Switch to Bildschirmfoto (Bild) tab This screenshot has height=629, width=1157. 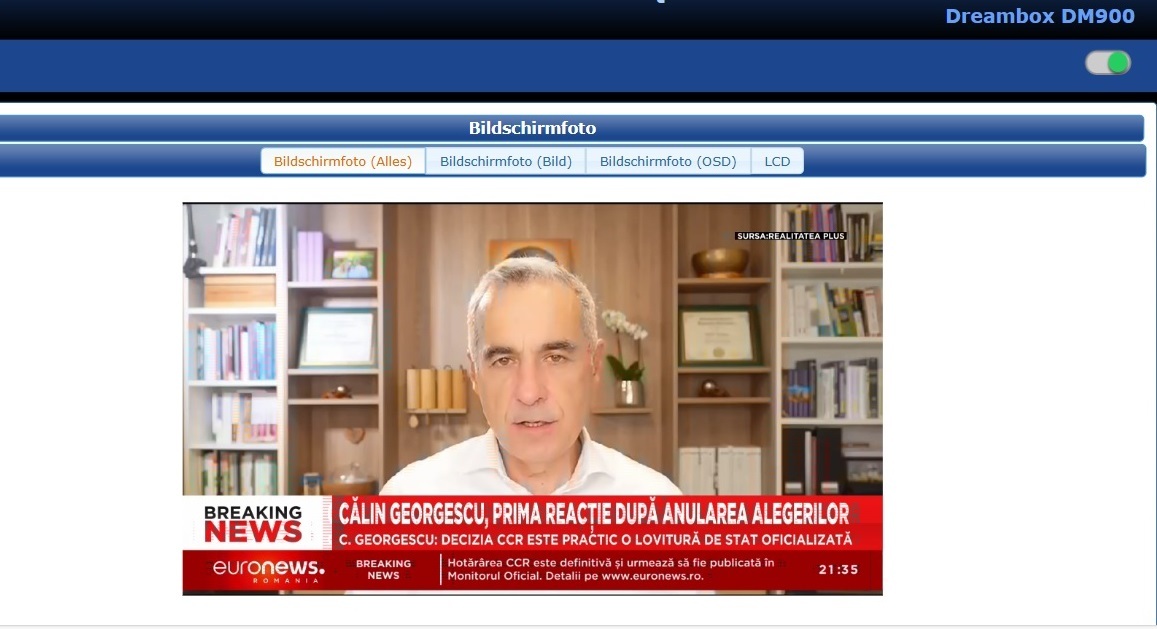tap(506, 161)
